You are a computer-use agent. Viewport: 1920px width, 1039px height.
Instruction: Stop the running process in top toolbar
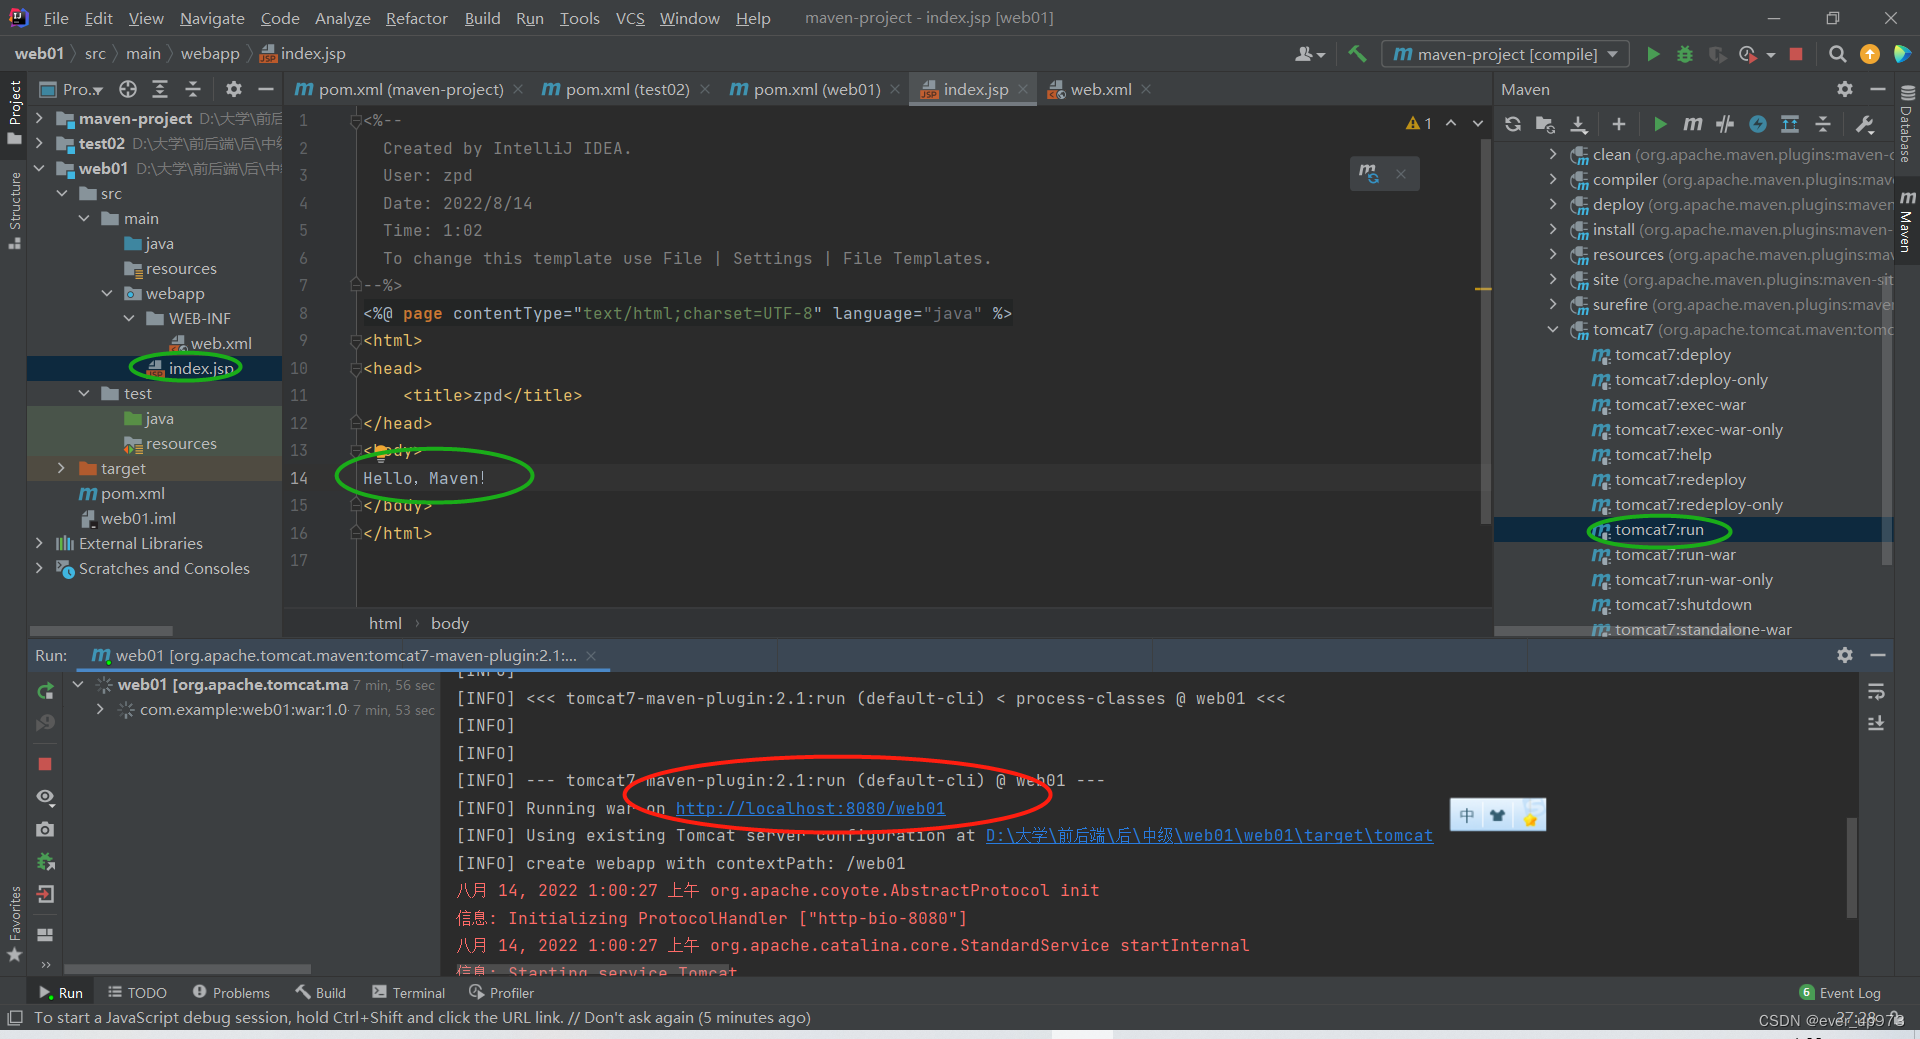click(x=1796, y=54)
